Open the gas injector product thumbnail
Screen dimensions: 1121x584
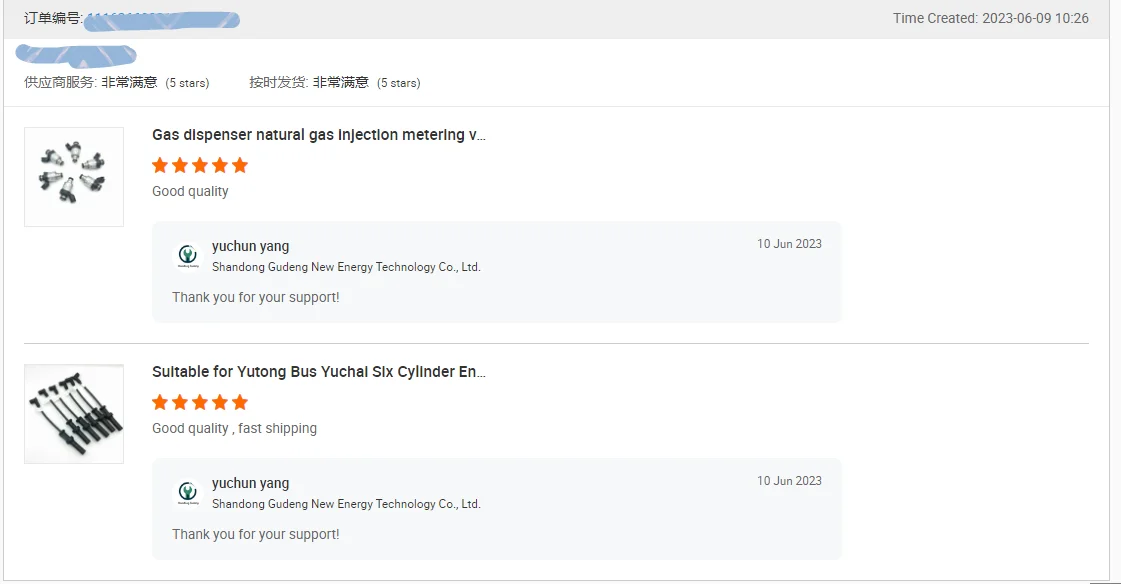coord(74,176)
